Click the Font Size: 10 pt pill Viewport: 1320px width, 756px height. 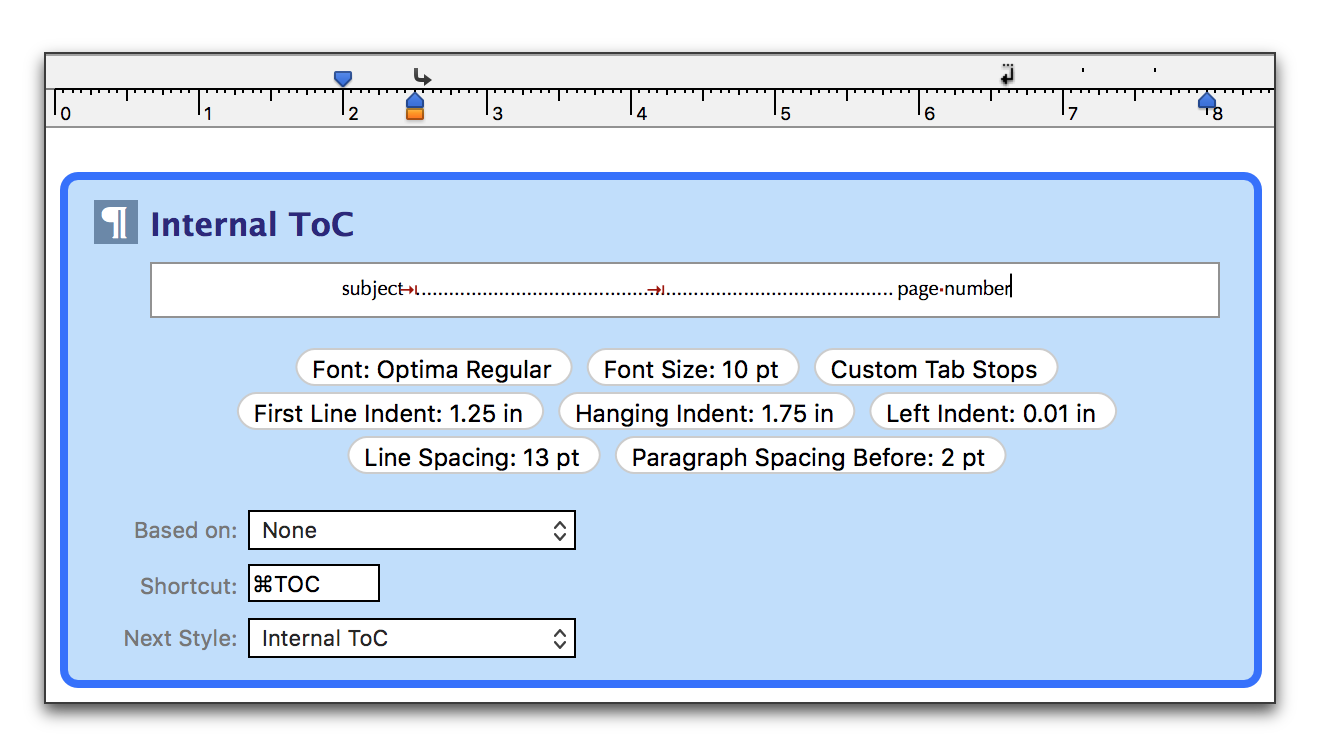[x=692, y=369]
